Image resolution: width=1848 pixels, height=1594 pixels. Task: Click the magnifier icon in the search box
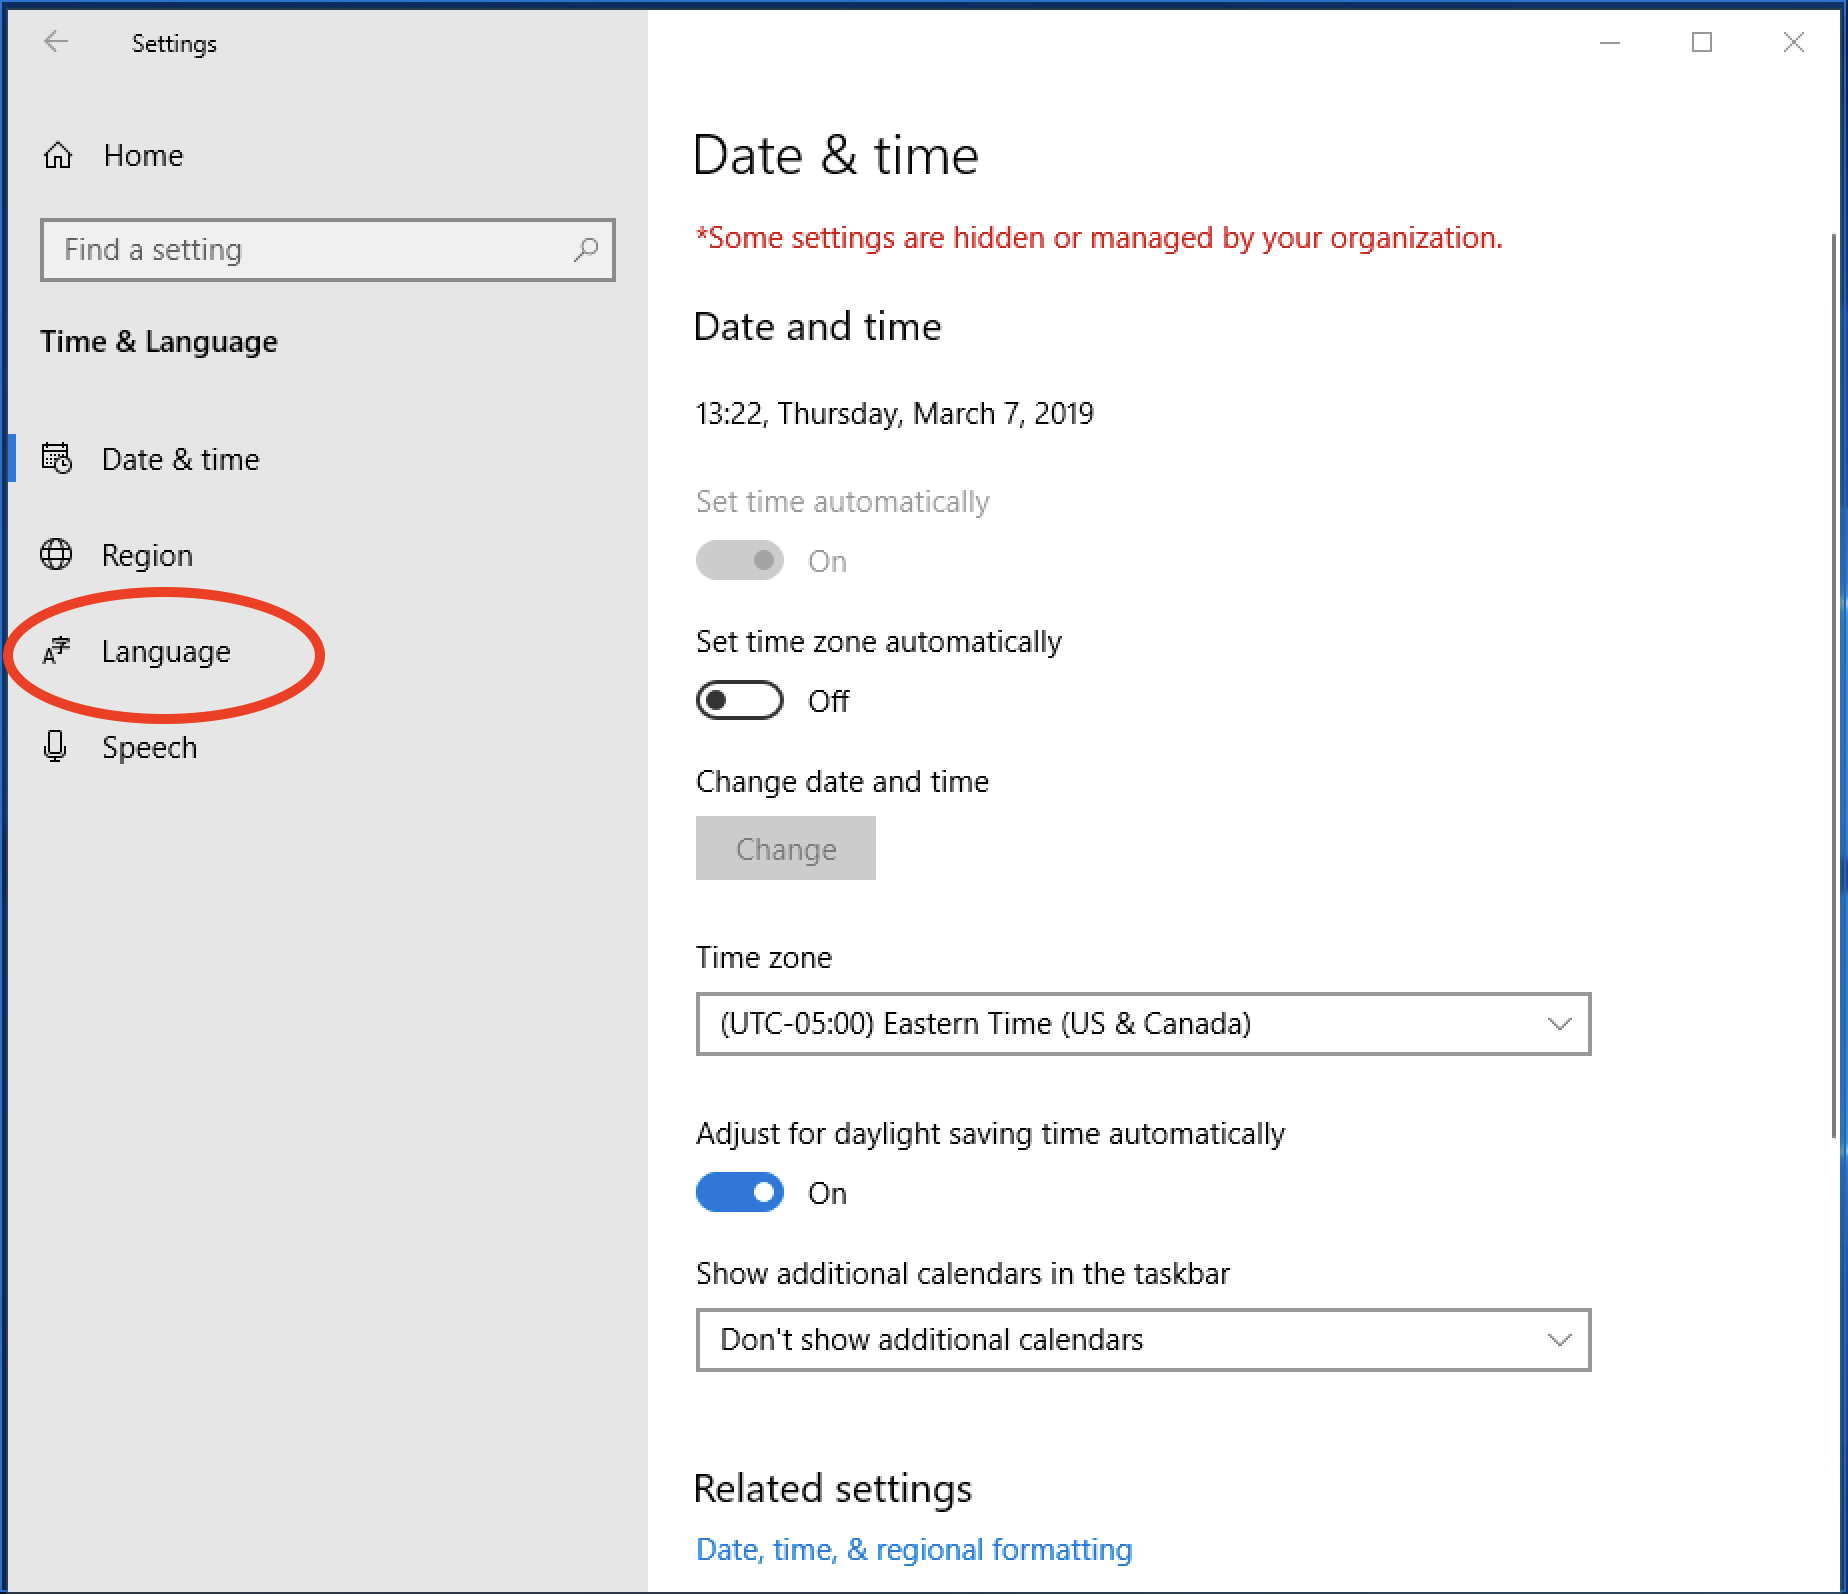[588, 250]
